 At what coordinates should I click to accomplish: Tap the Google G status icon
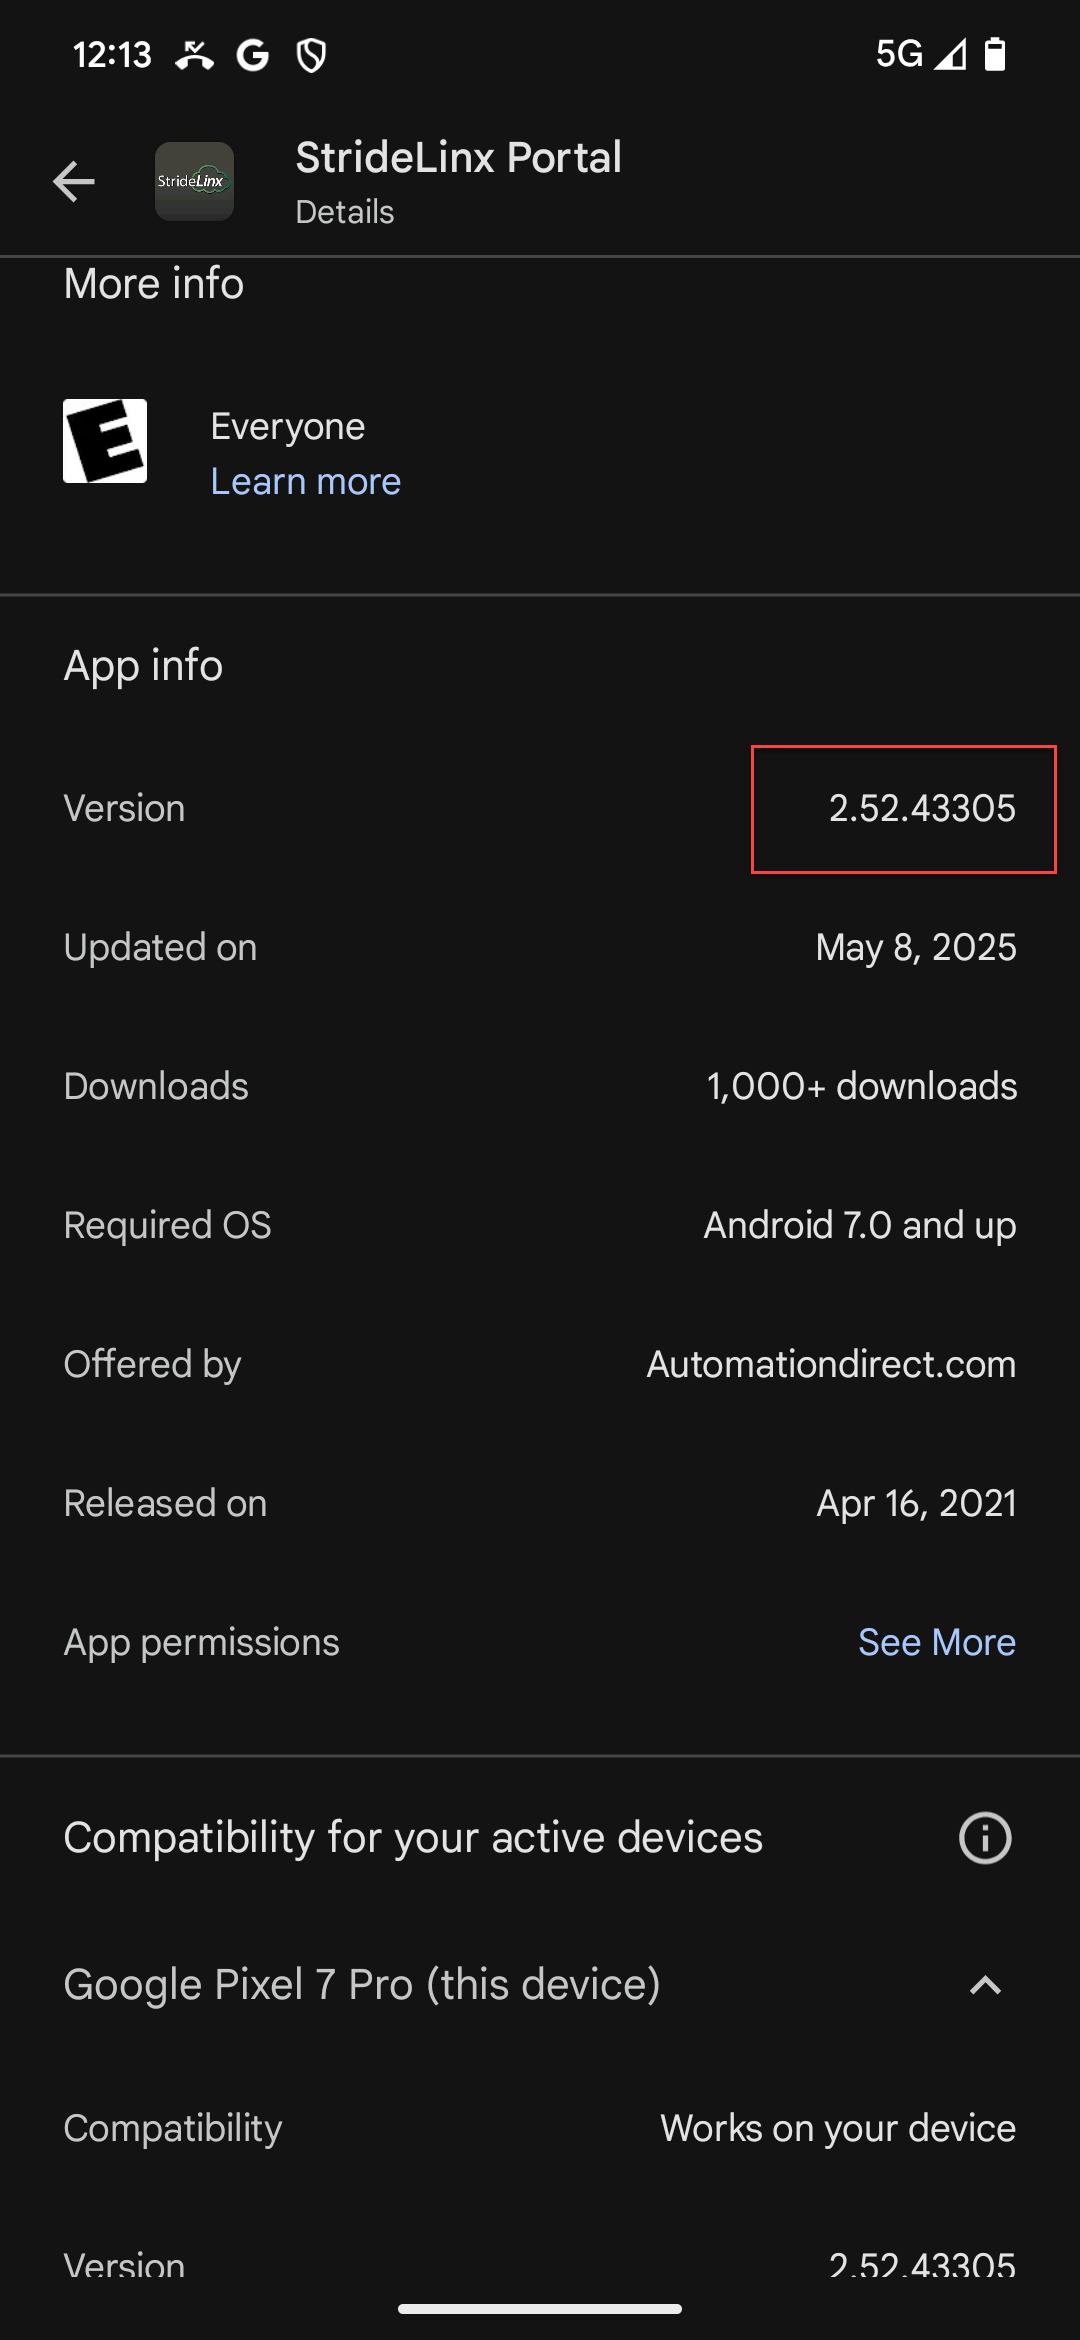[x=253, y=55]
